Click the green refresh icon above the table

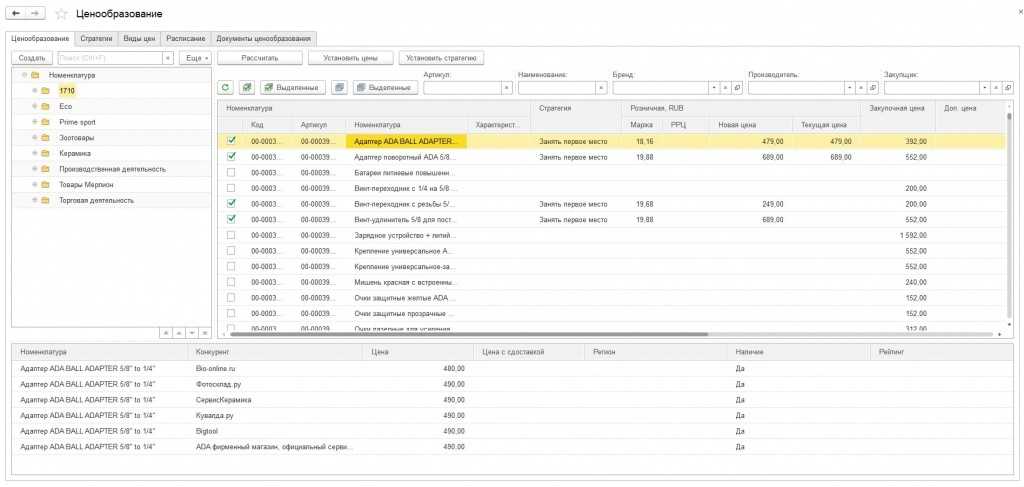click(x=225, y=88)
